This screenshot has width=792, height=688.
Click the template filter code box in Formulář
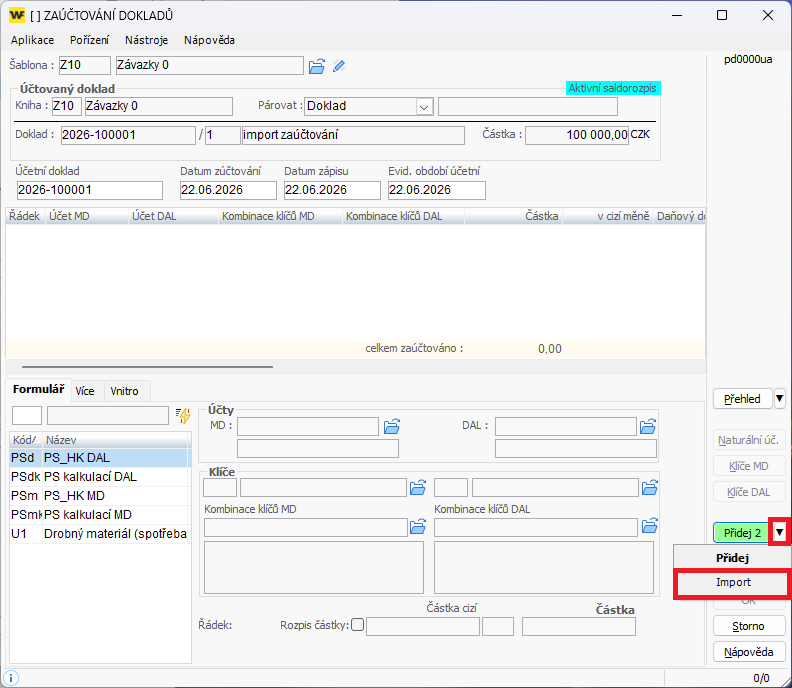pyautogui.click(x=27, y=416)
